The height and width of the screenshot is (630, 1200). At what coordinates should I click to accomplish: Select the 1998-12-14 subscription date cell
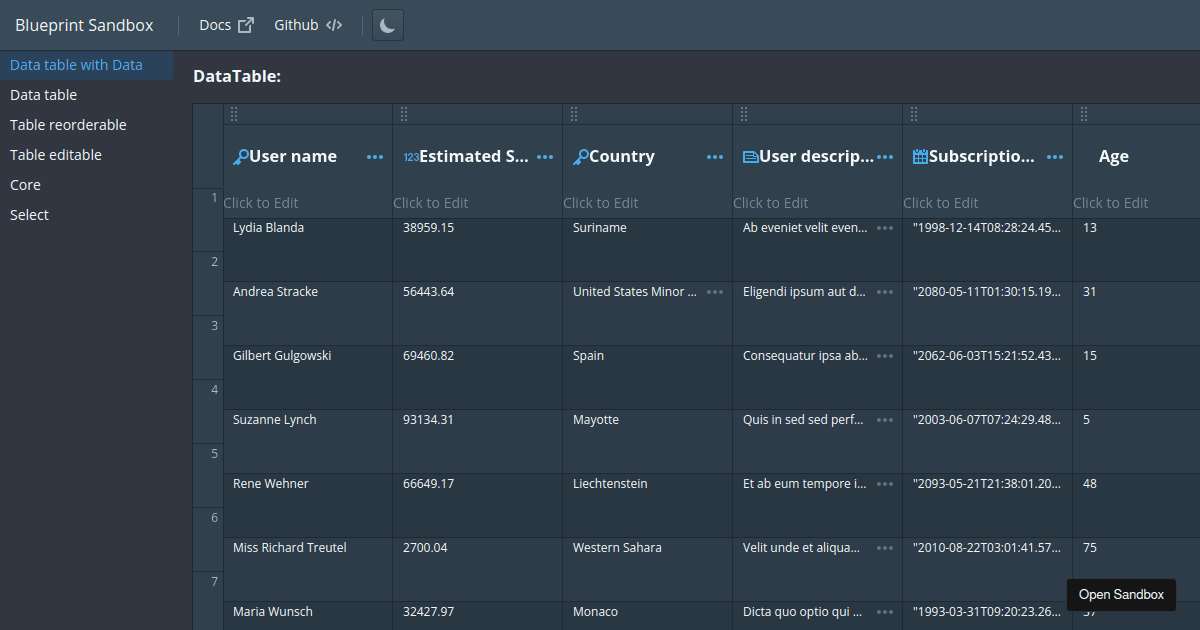click(988, 250)
